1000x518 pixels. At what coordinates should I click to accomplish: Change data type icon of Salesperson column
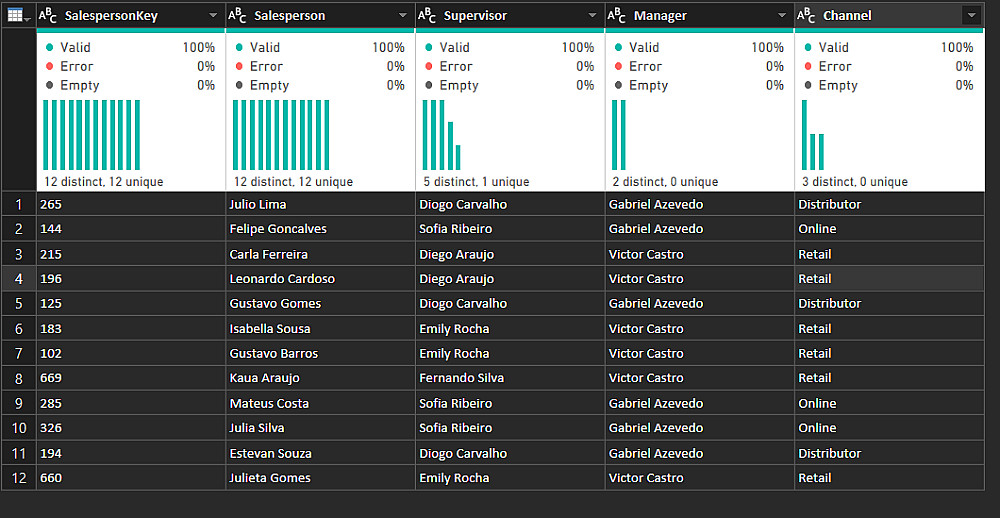pyautogui.click(x=237, y=16)
